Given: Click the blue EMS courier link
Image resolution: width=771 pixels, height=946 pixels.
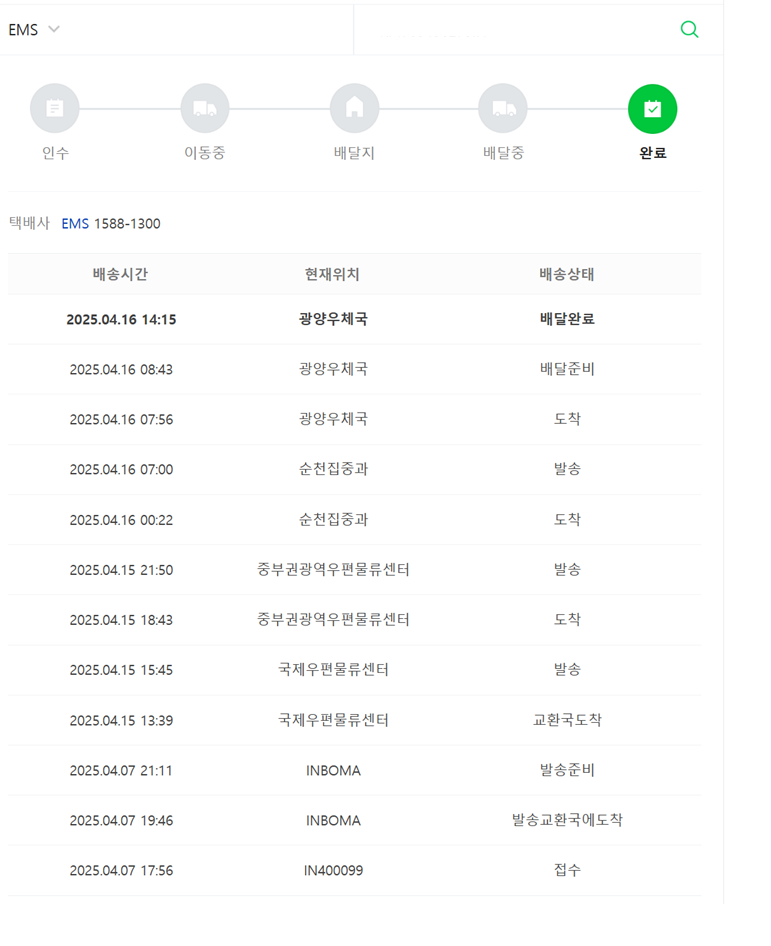Looking at the screenshot, I should pos(75,224).
